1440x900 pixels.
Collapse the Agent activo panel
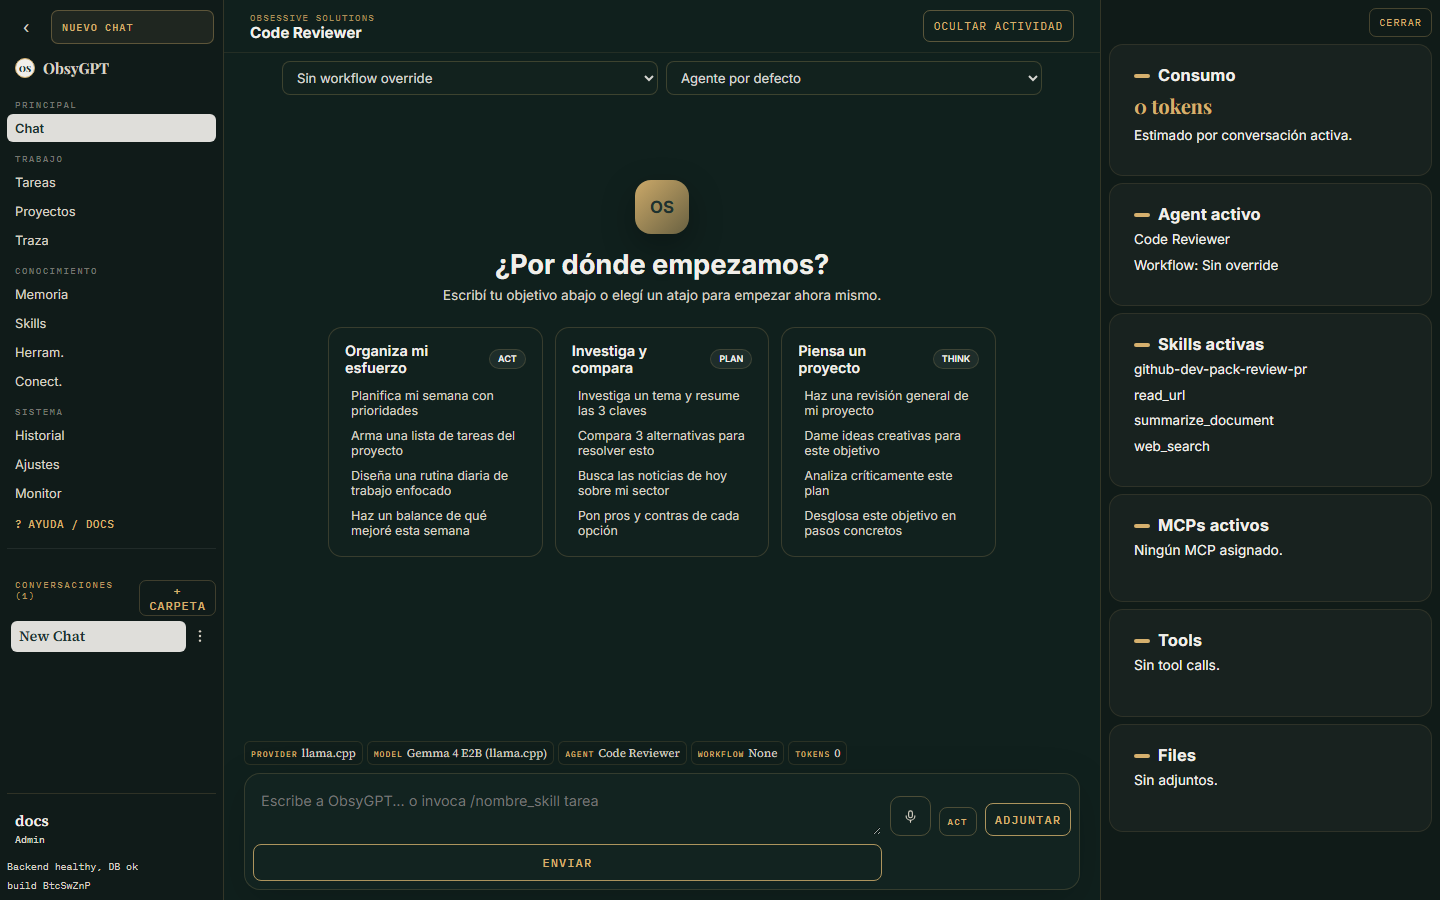1141,215
